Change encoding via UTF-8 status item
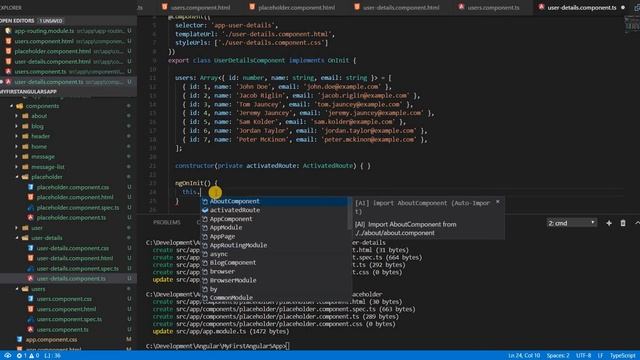This screenshot has width=640, height=360. 583,356
